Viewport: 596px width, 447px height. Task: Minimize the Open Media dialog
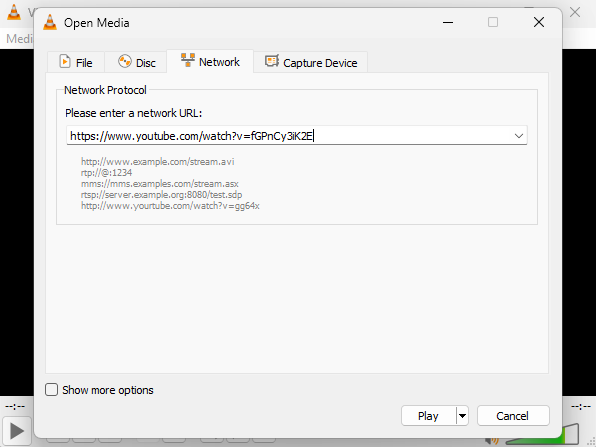click(448, 22)
